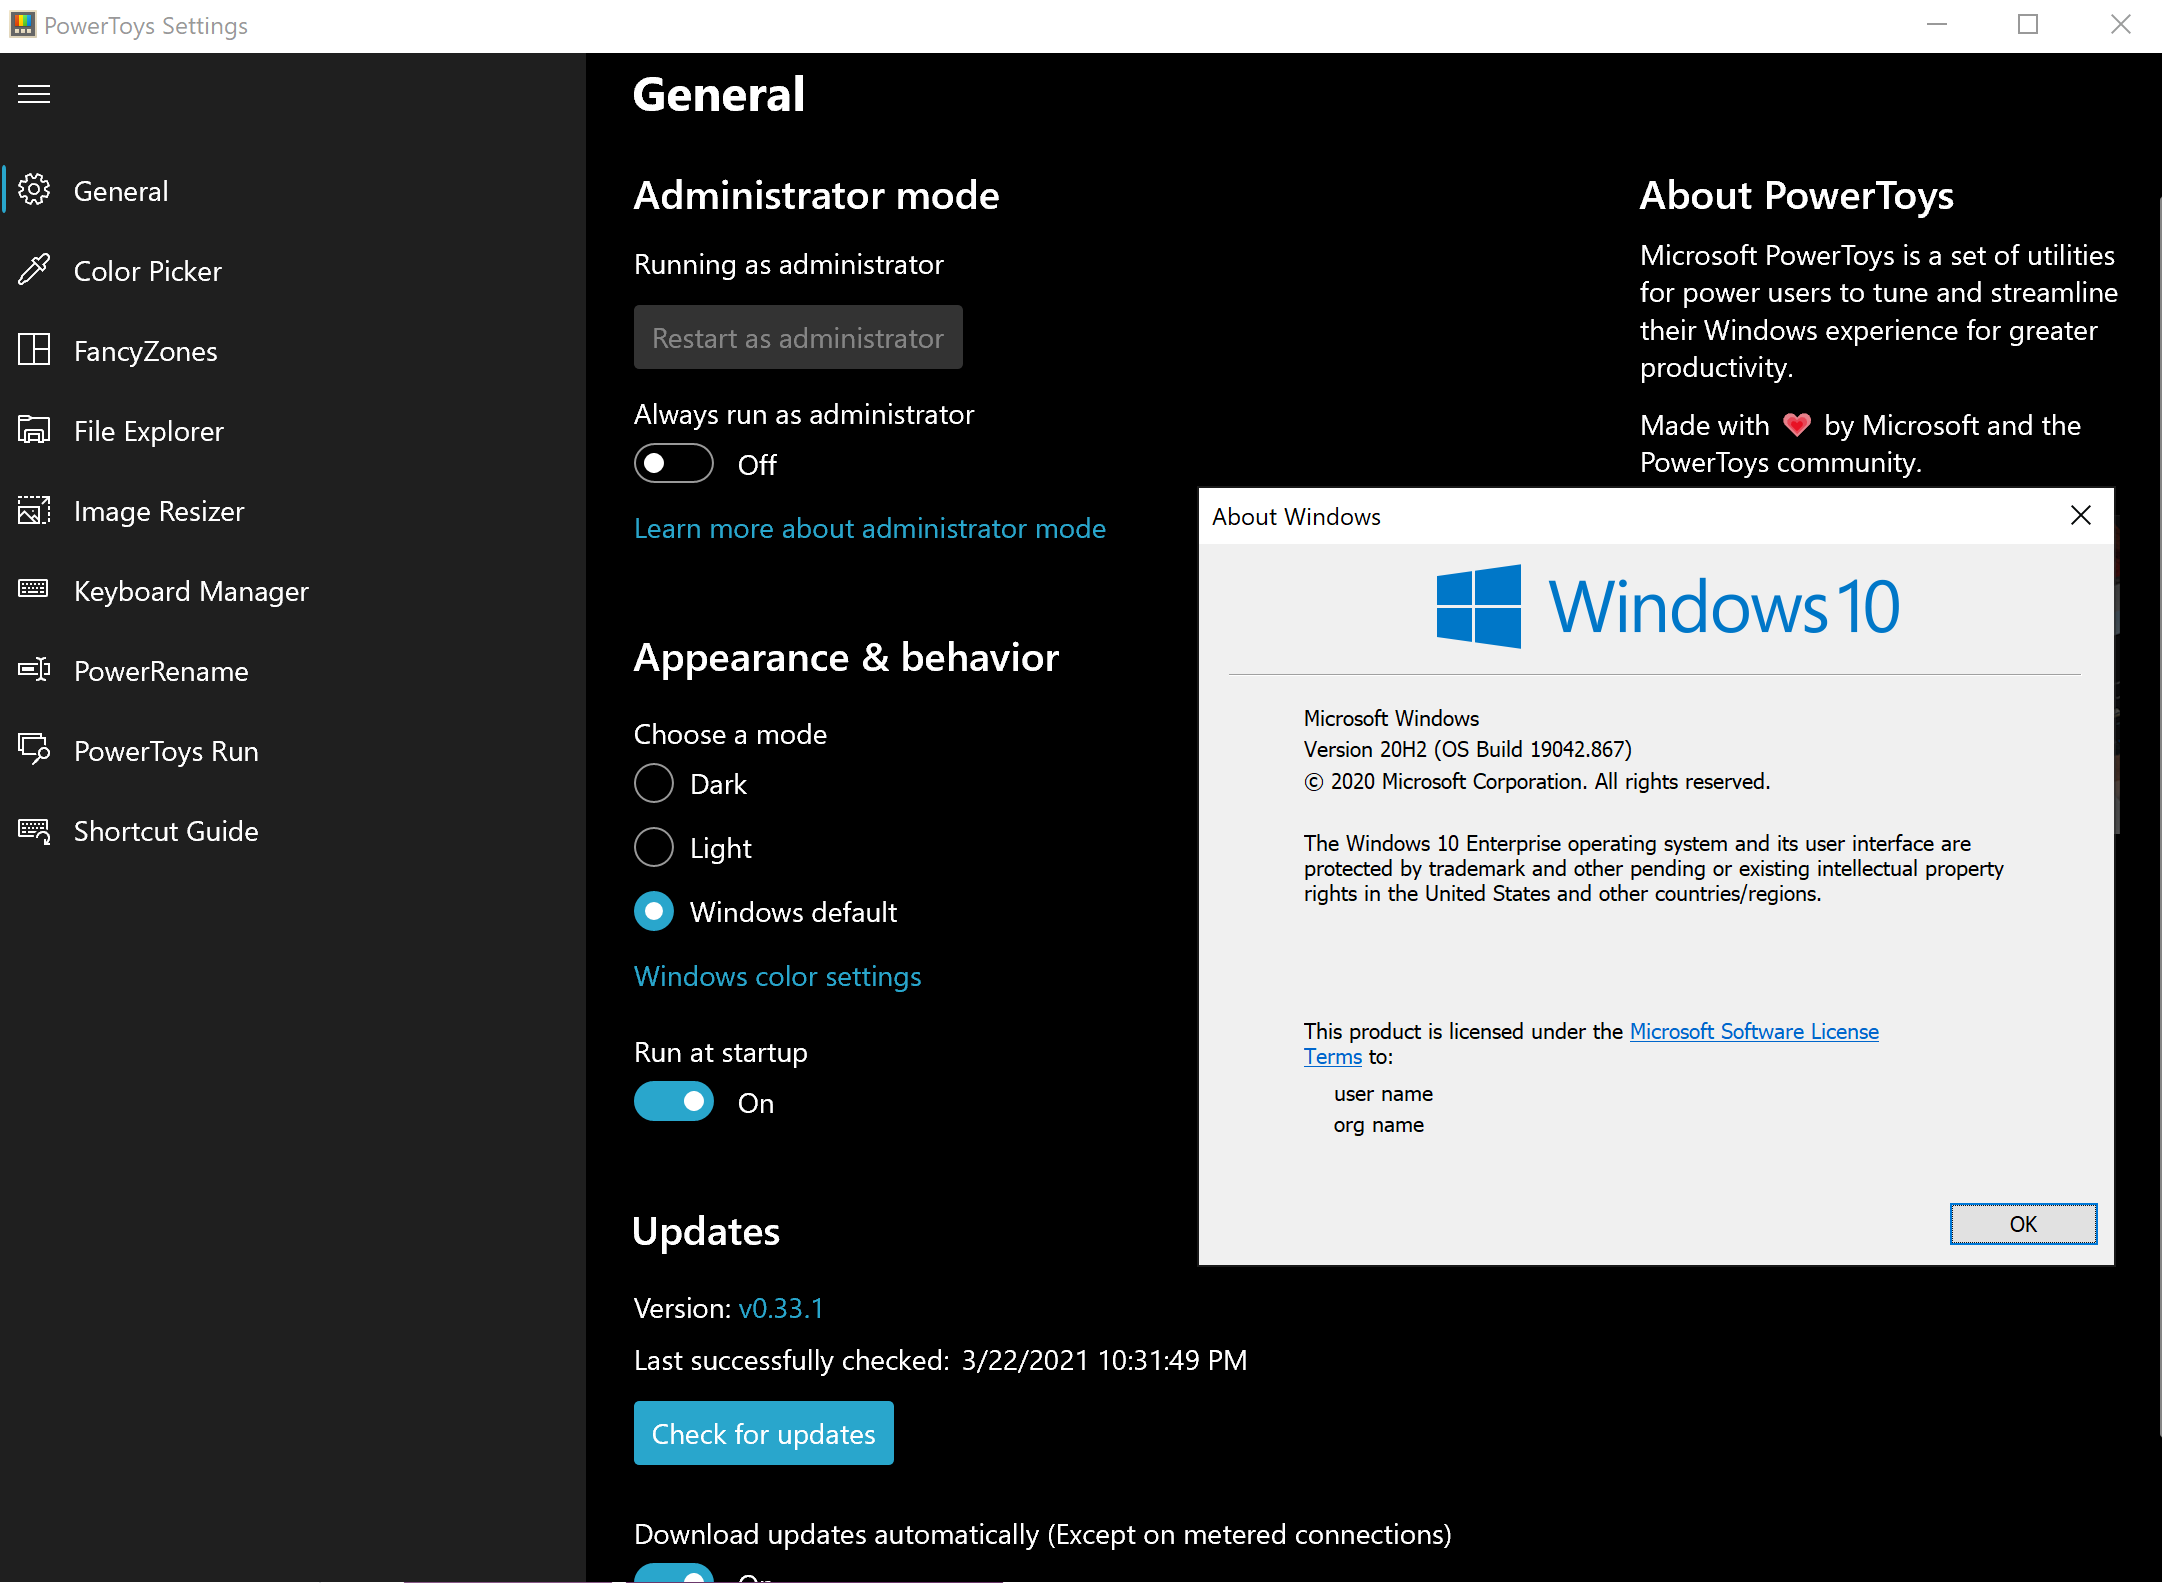Select the Keyboard Manager icon
This screenshot has width=2162, height=1583.
34,591
